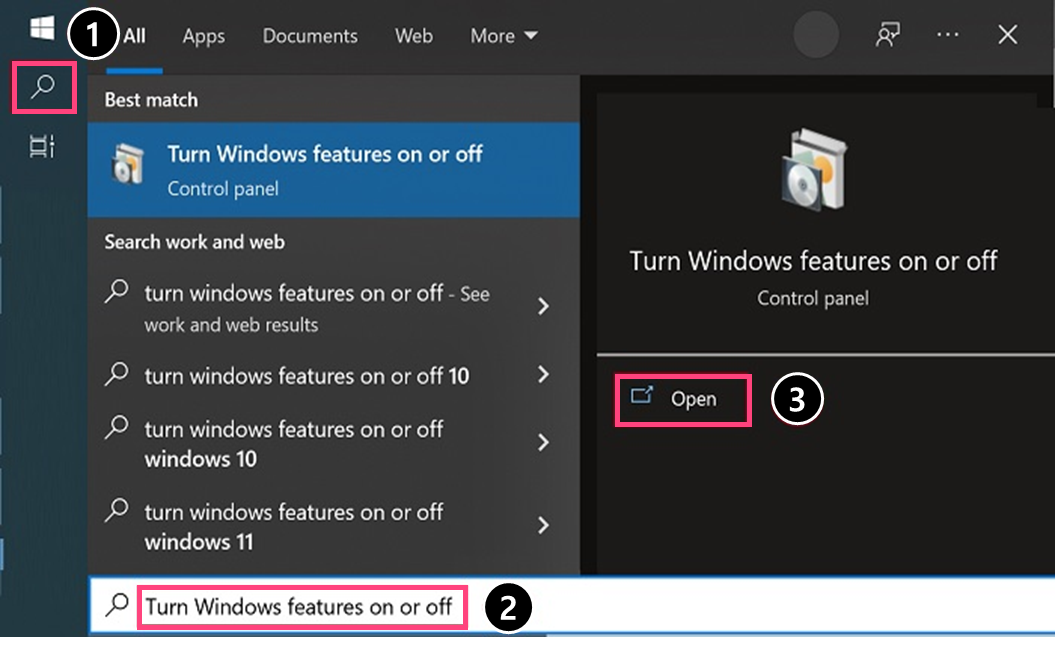The width and height of the screenshot is (1055, 647).
Task: Expand arrow for 'windows 11' suggestion
Action: click(x=543, y=525)
